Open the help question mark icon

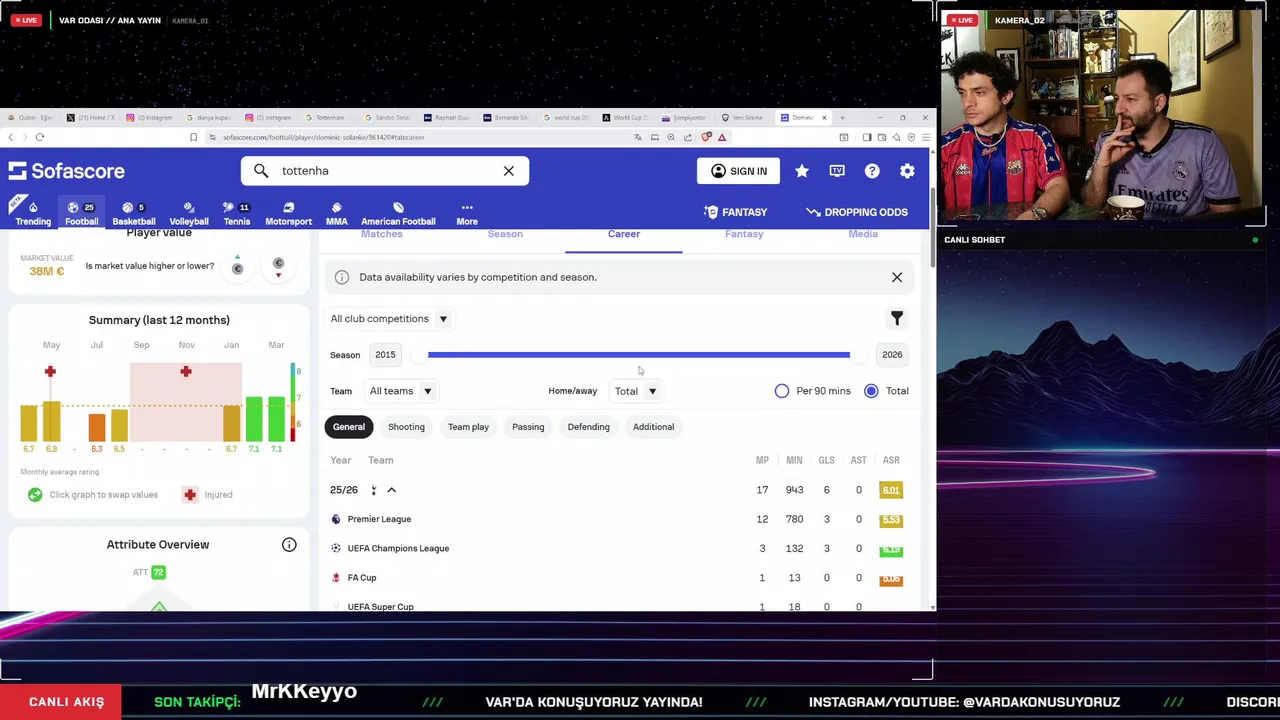[872, 171]
